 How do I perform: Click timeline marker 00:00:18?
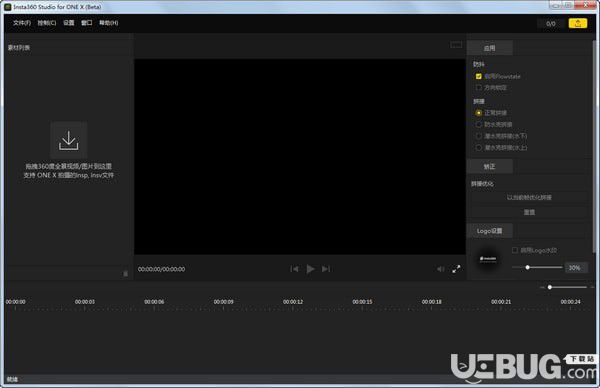tap(432, 302)
